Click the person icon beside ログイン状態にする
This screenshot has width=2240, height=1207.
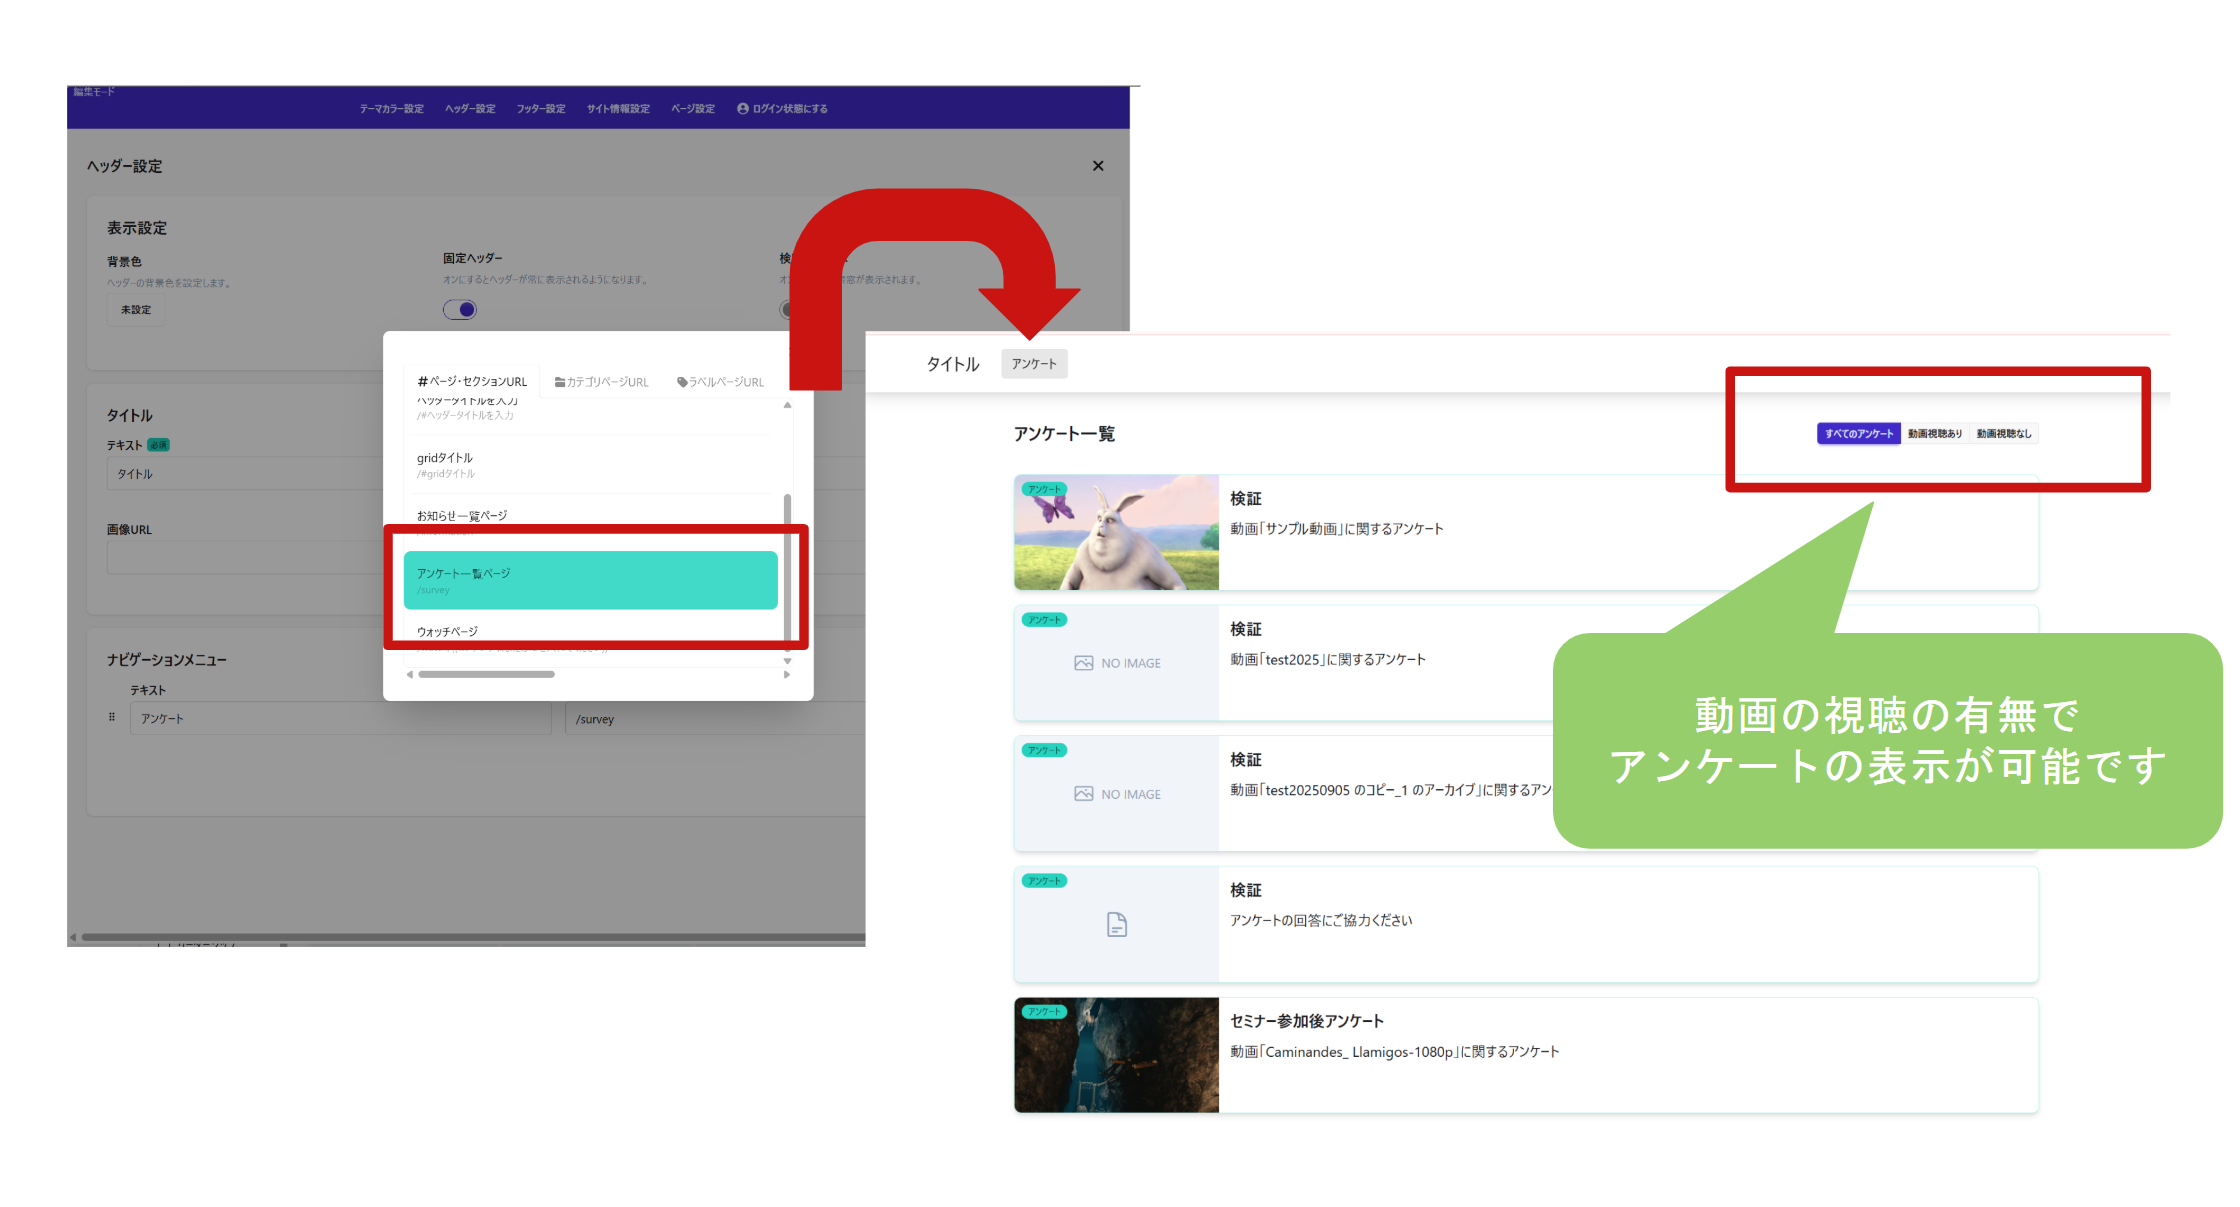point(741,109)
